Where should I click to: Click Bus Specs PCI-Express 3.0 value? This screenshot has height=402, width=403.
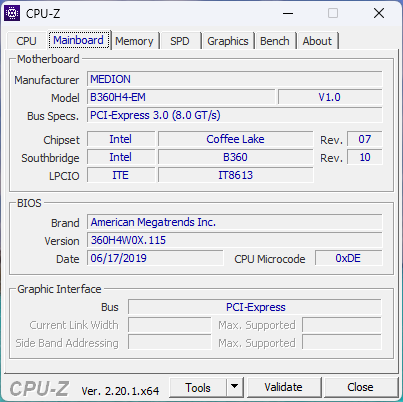tap(235, 115)
